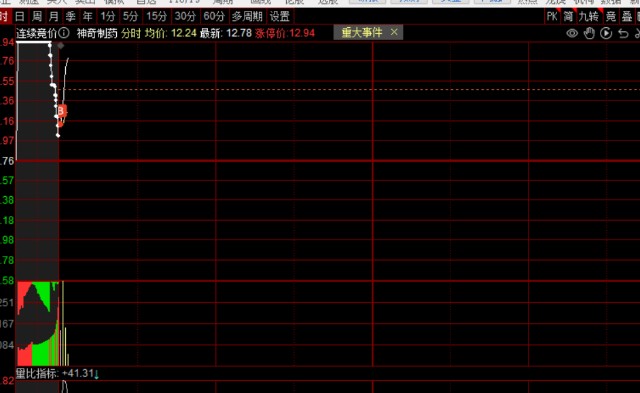Start chart replay with play icon

pos(606,33)
